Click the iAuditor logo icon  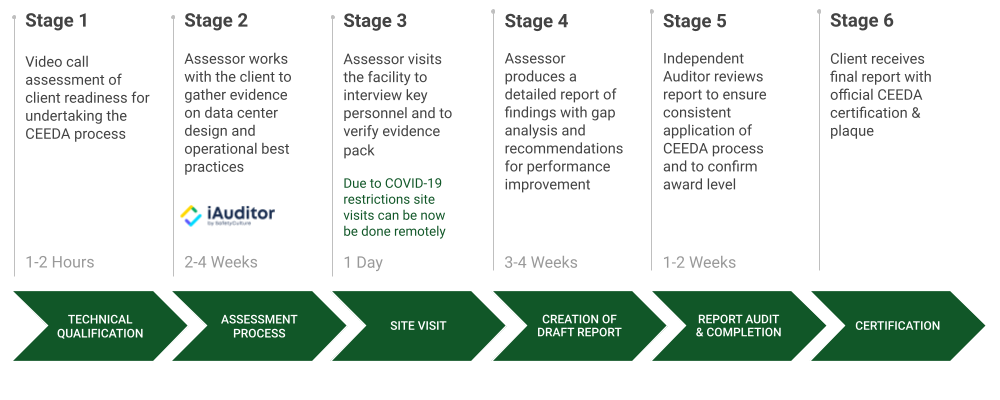pyautogui.click(x=191, y=216)
